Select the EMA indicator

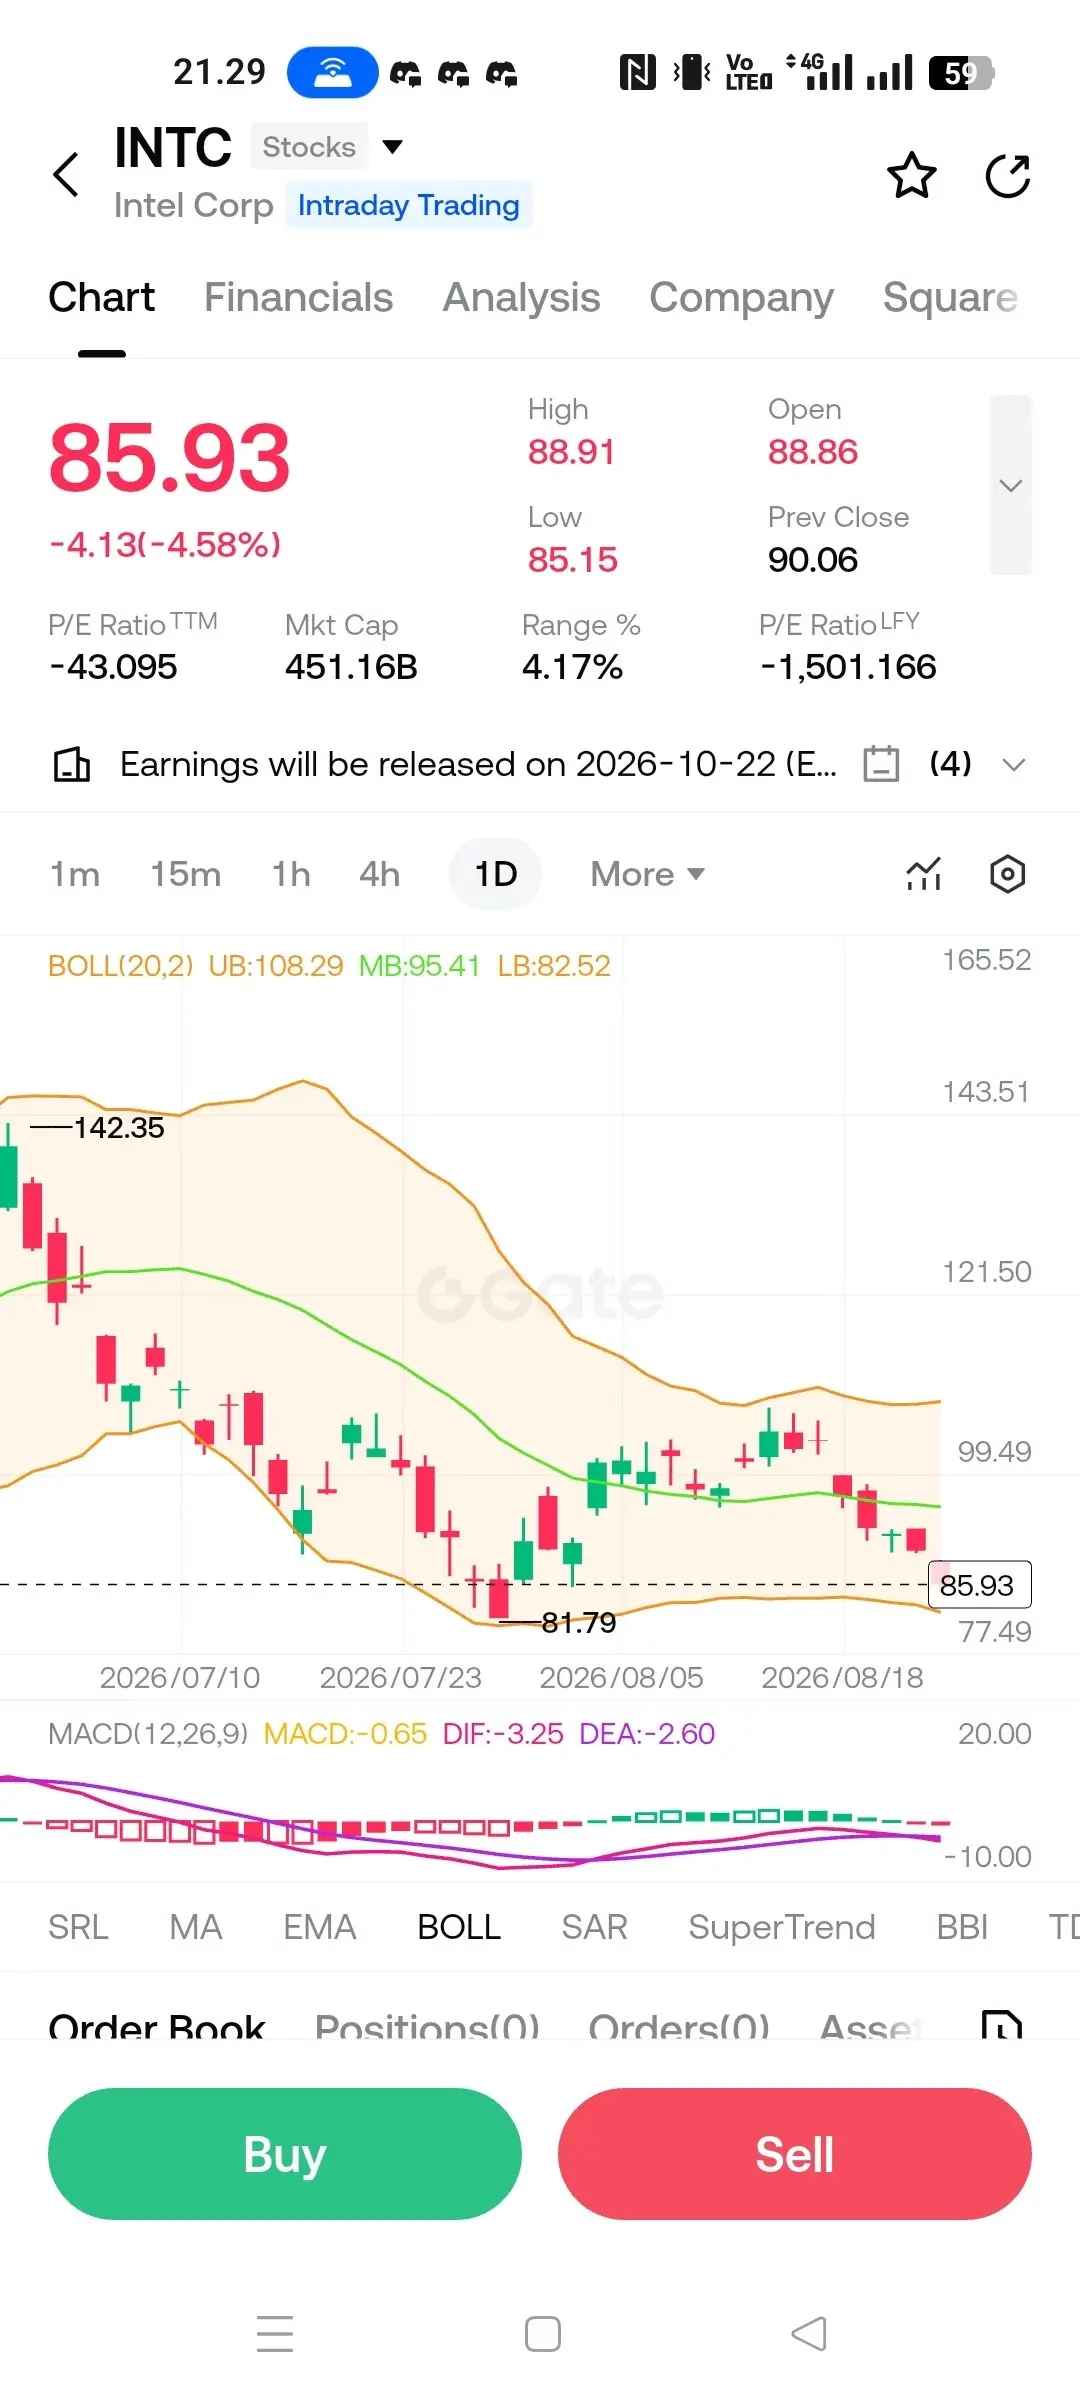pos(319,1927)
